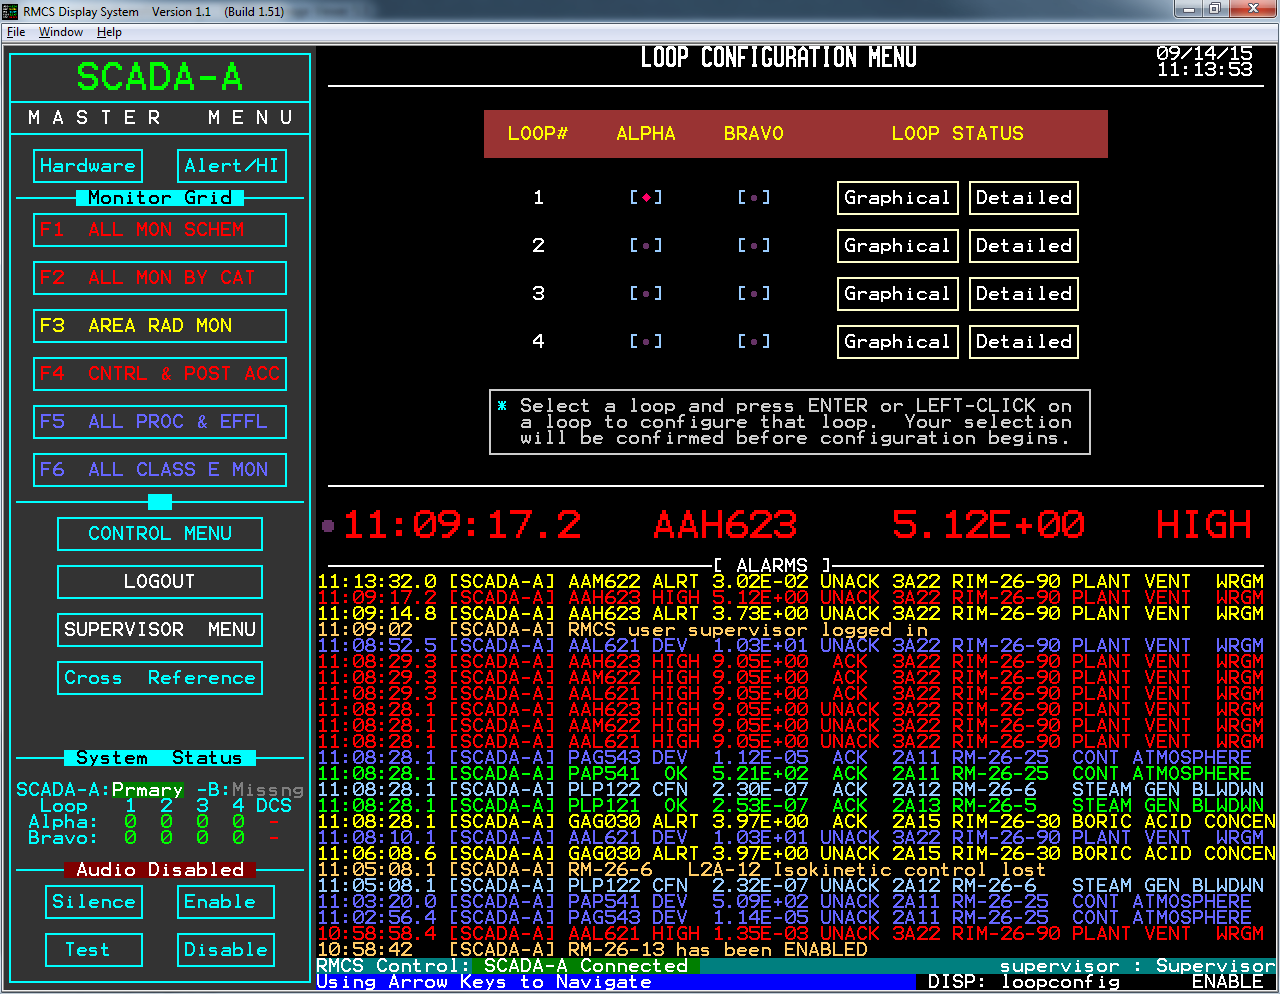Screen dimensions: 1280x994
Task: Select F6 ALL CLASS E MON grid
Action: (160, 470)
